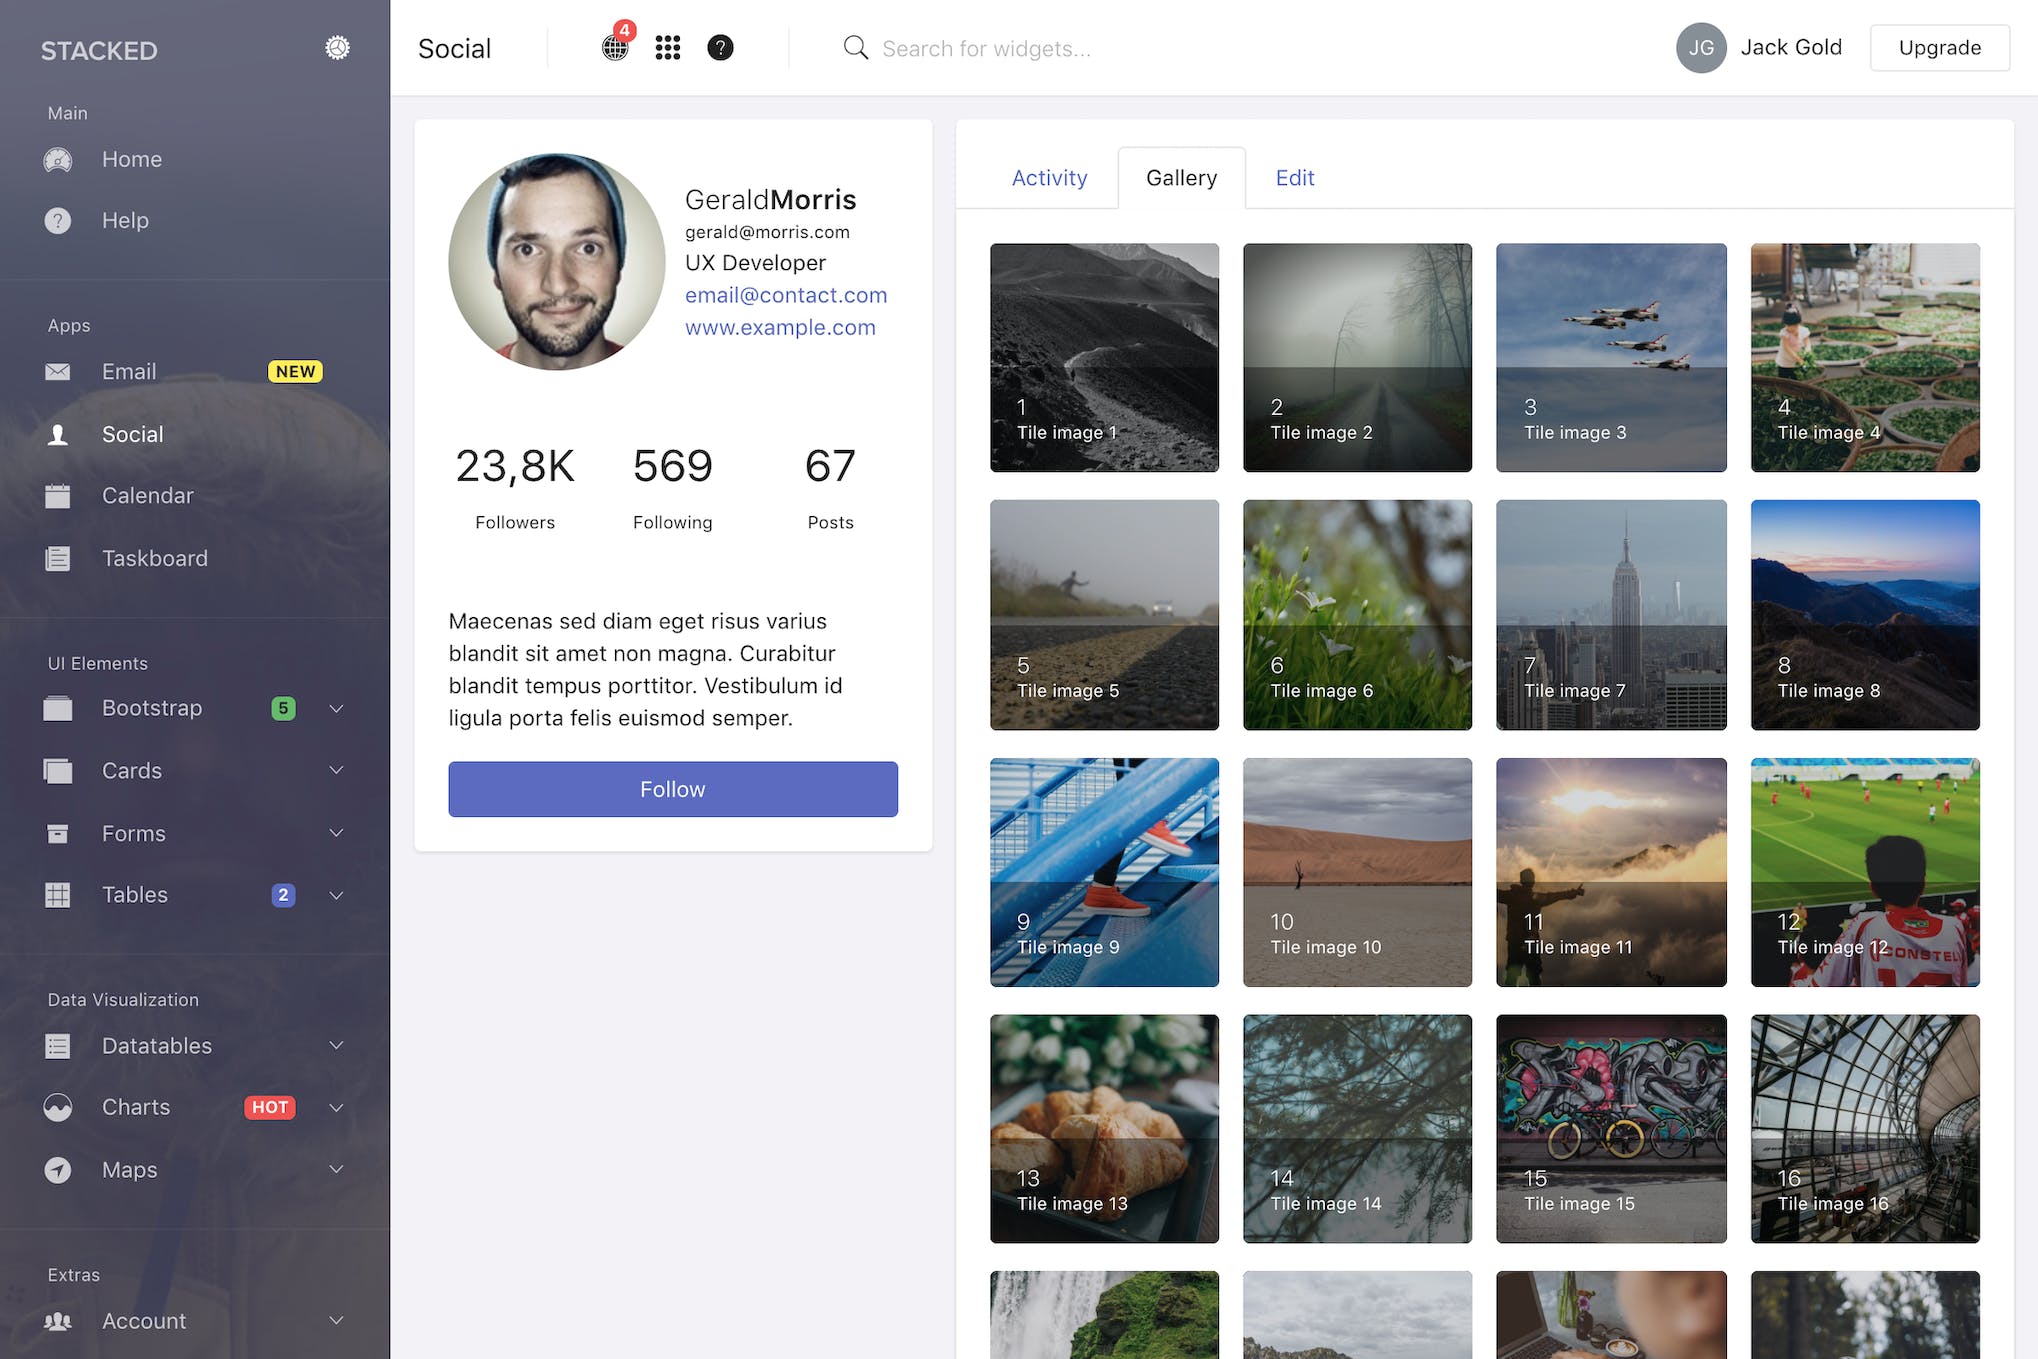Open the apps grid icon in header
This screenshot has height=1359, width=2038.
(x=668, y=48)
